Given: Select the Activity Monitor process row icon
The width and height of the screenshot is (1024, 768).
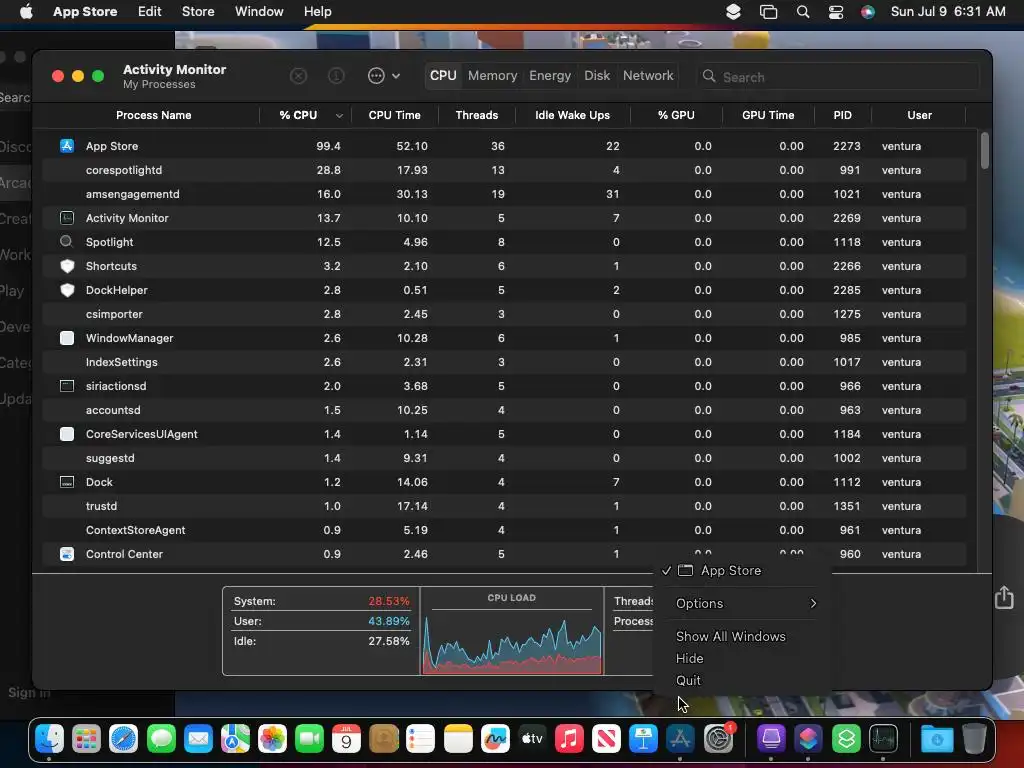Looking at the screenshot, I should (67, 217).
